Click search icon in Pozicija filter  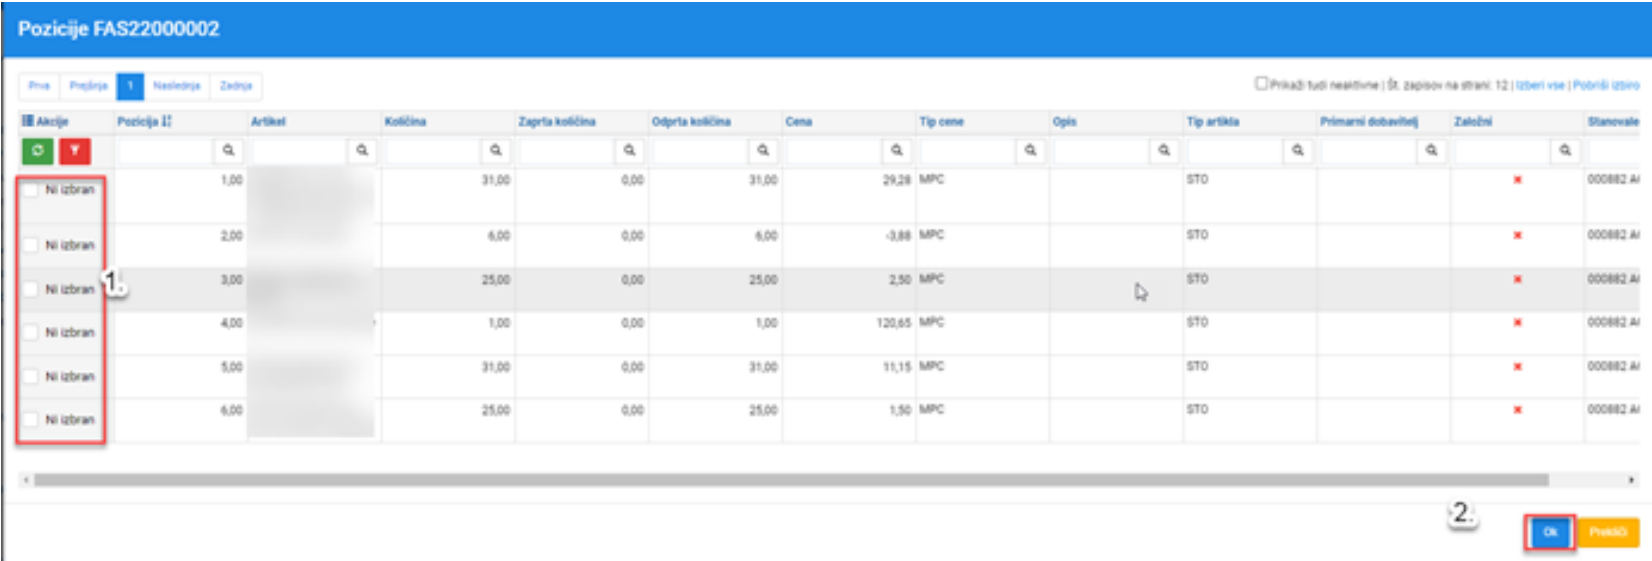(228, 150)
